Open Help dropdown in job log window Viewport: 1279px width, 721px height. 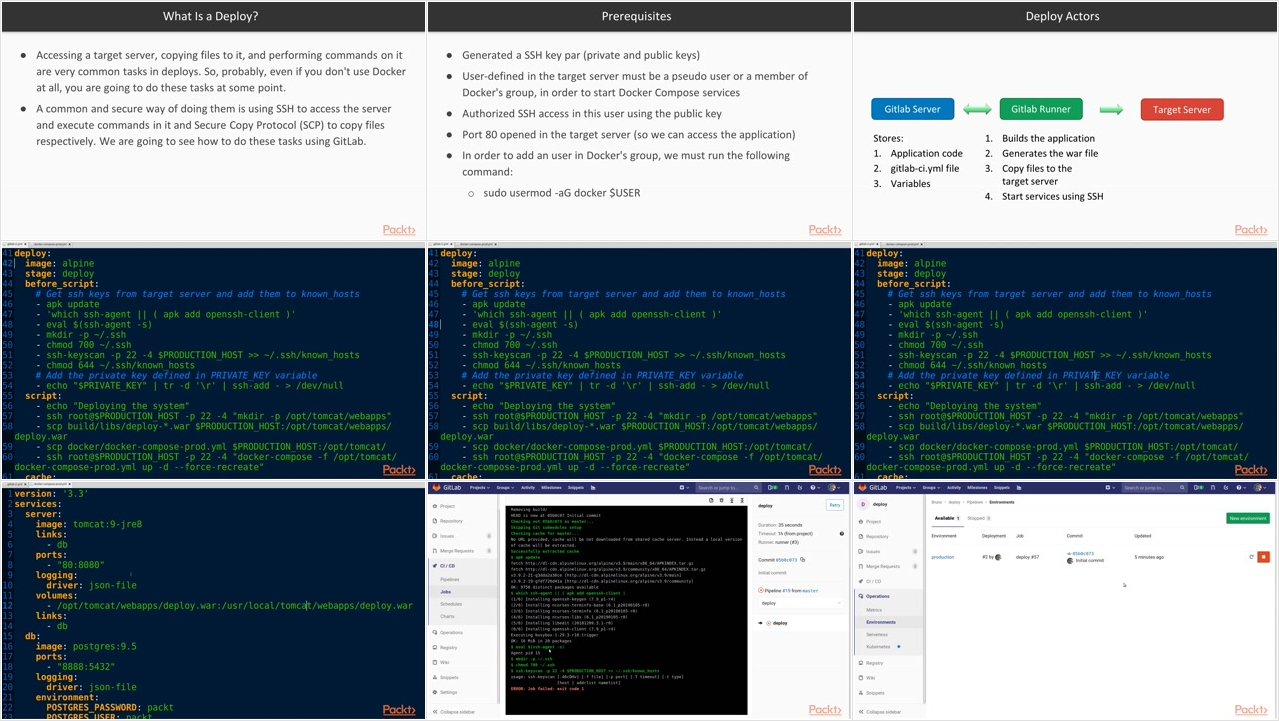pyautogui.click(x=816, y=487)
